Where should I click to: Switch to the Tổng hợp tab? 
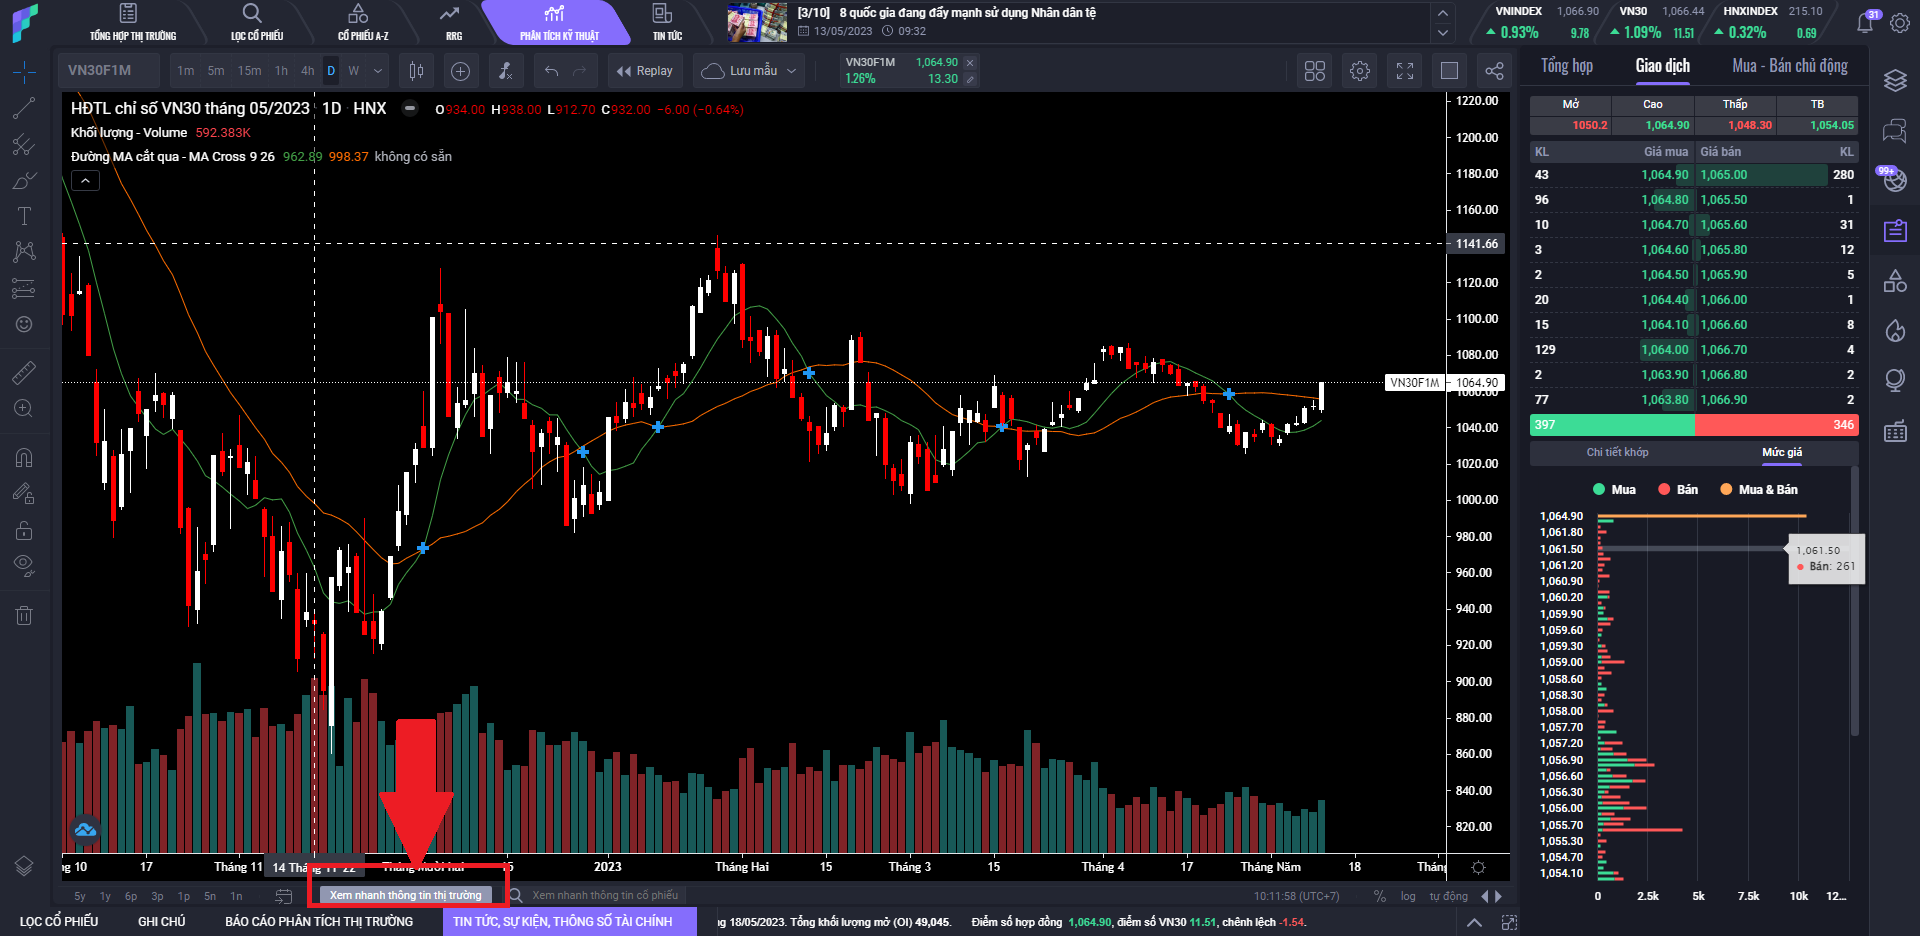coord(1566,66)
